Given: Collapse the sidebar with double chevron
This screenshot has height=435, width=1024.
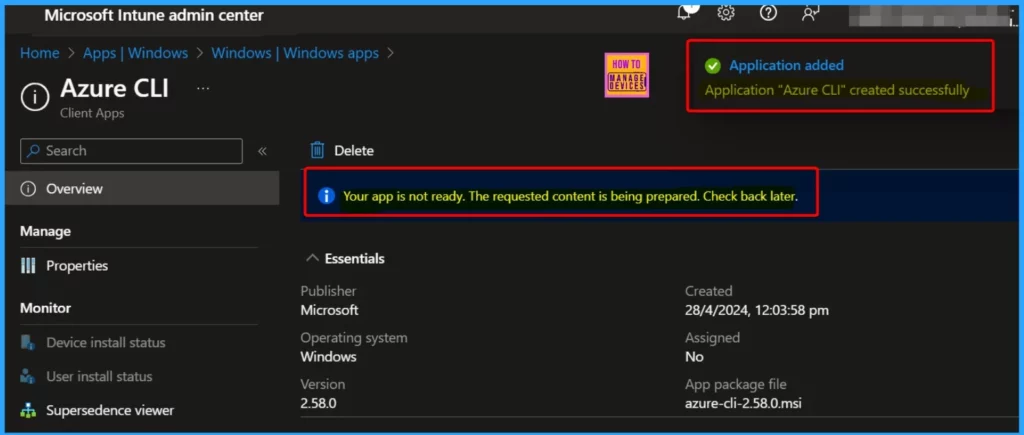Looking at the screenshot, I should (x=262, y=151).
